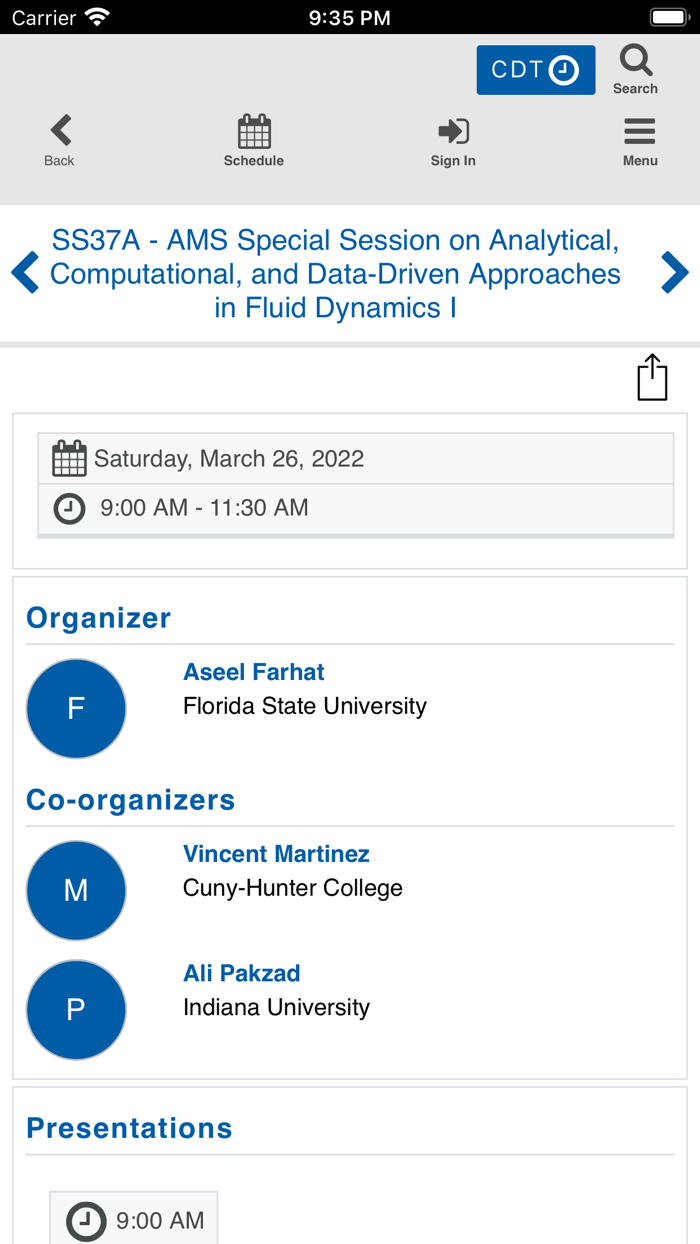700x1244 pixels.
Task: Go to next session with right chevron
Action: (x=674, y=272)
